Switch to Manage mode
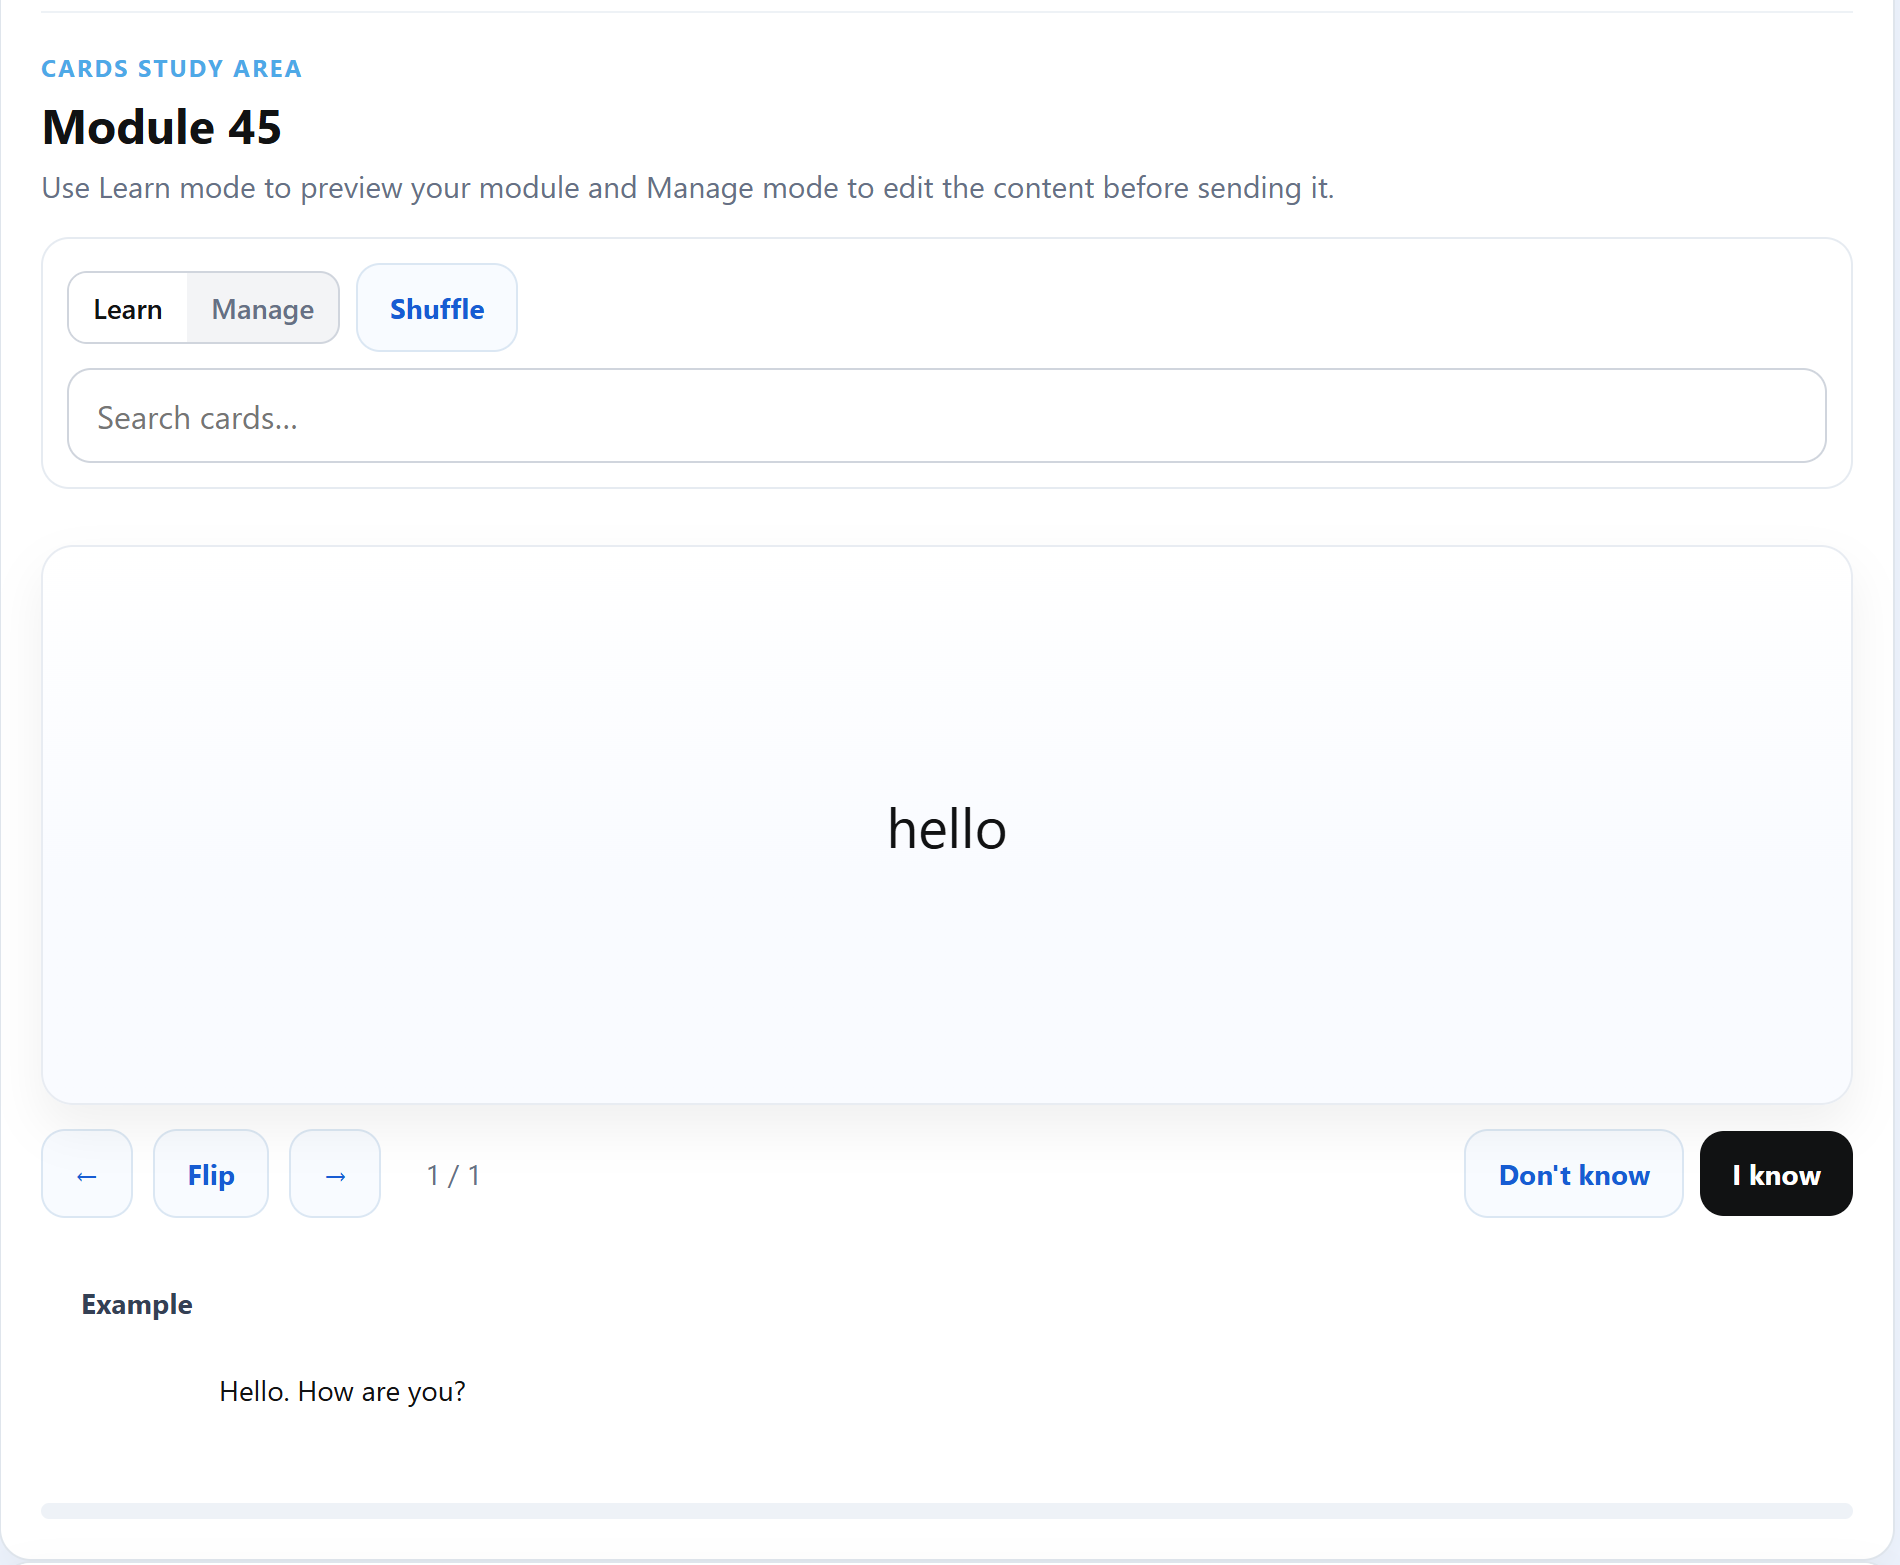This screenshot has width=1900, height=1565. 263,308
